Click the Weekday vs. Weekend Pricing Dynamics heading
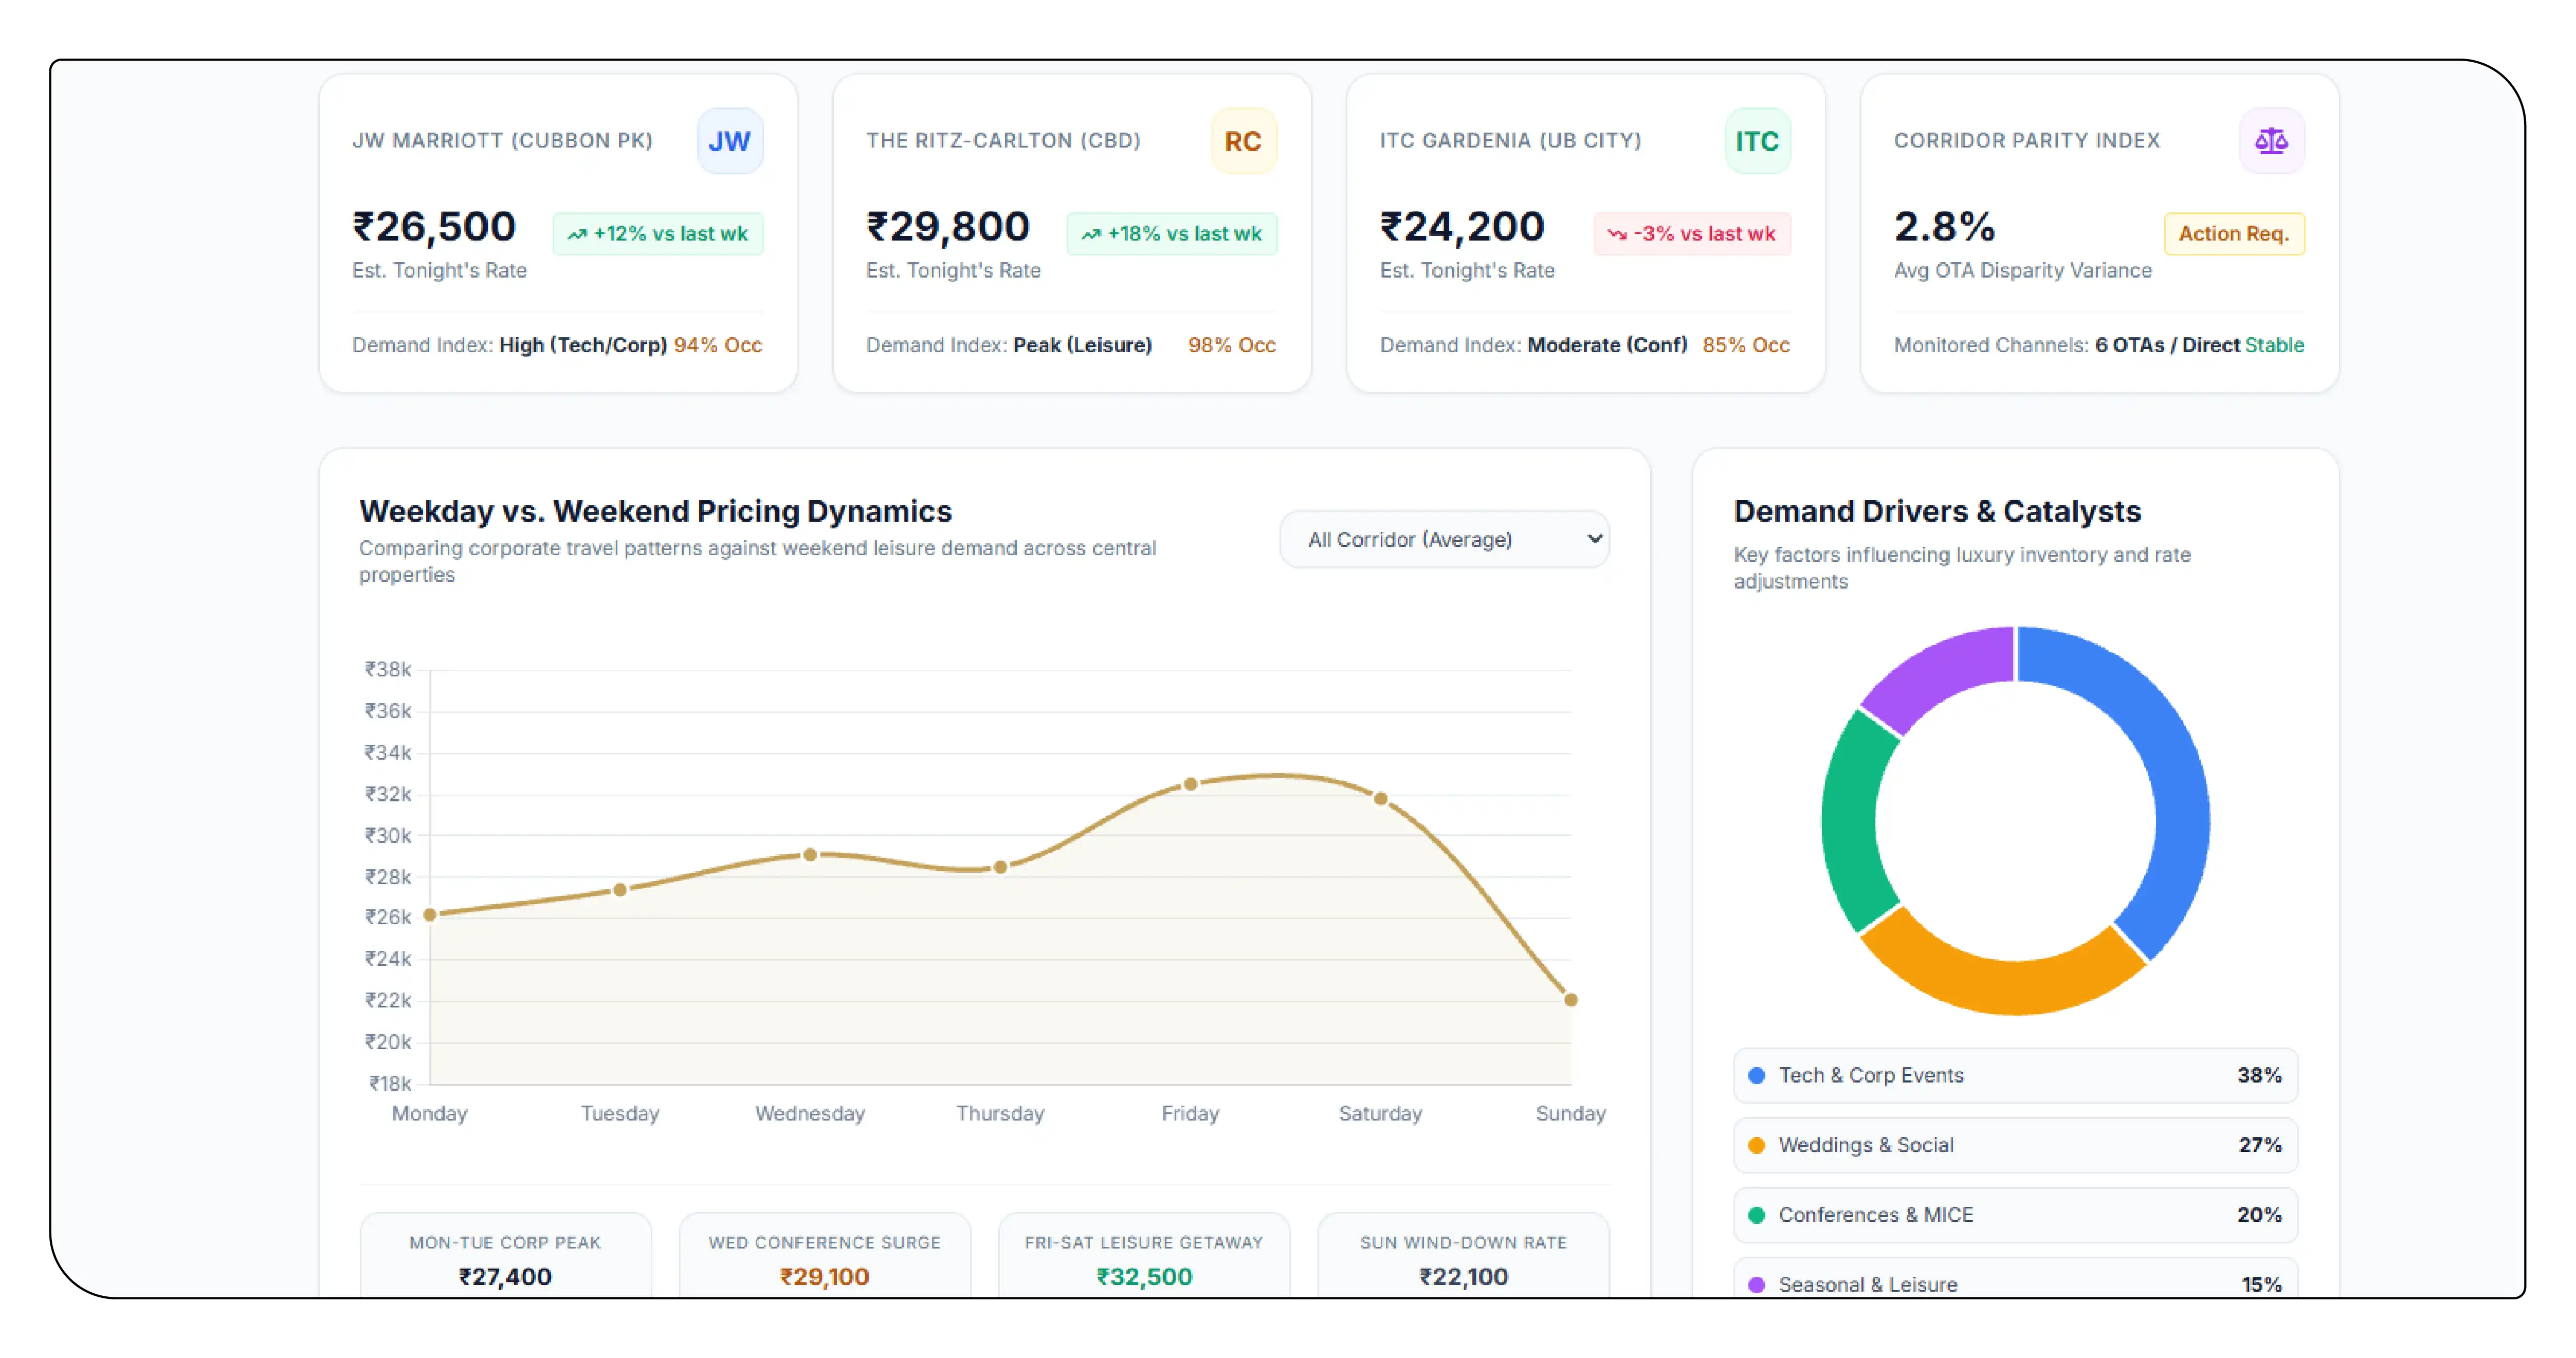Image resolution: width=2576 pixels, height=1358 pixels. [655, 512]
